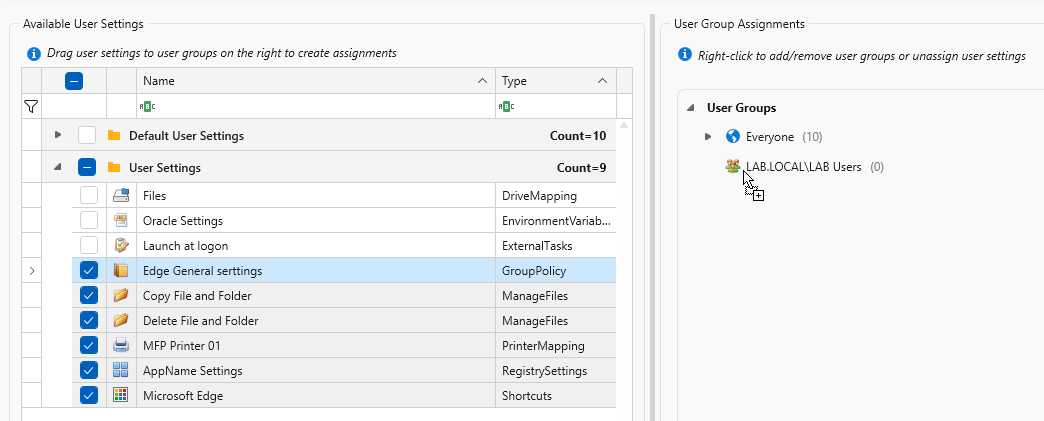Toggle the select-all checkbox in header
1044x421 pixels.
74,81
